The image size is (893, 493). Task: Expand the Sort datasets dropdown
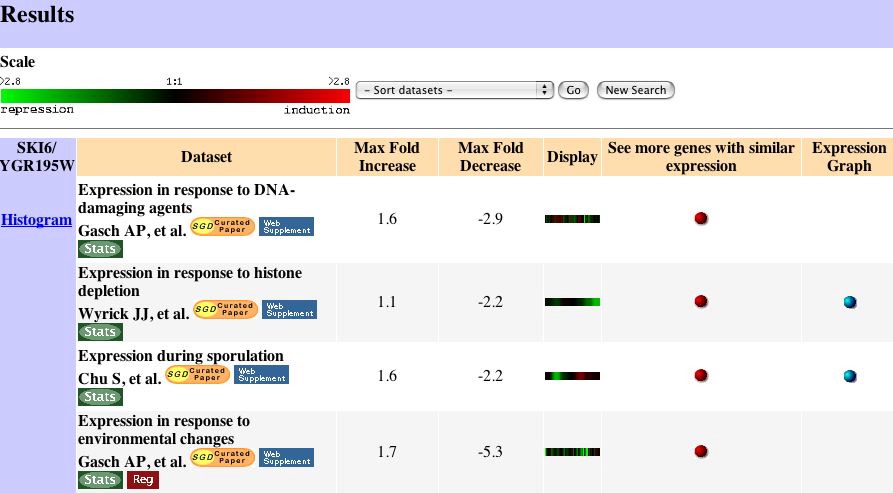[x=454, y=90]
